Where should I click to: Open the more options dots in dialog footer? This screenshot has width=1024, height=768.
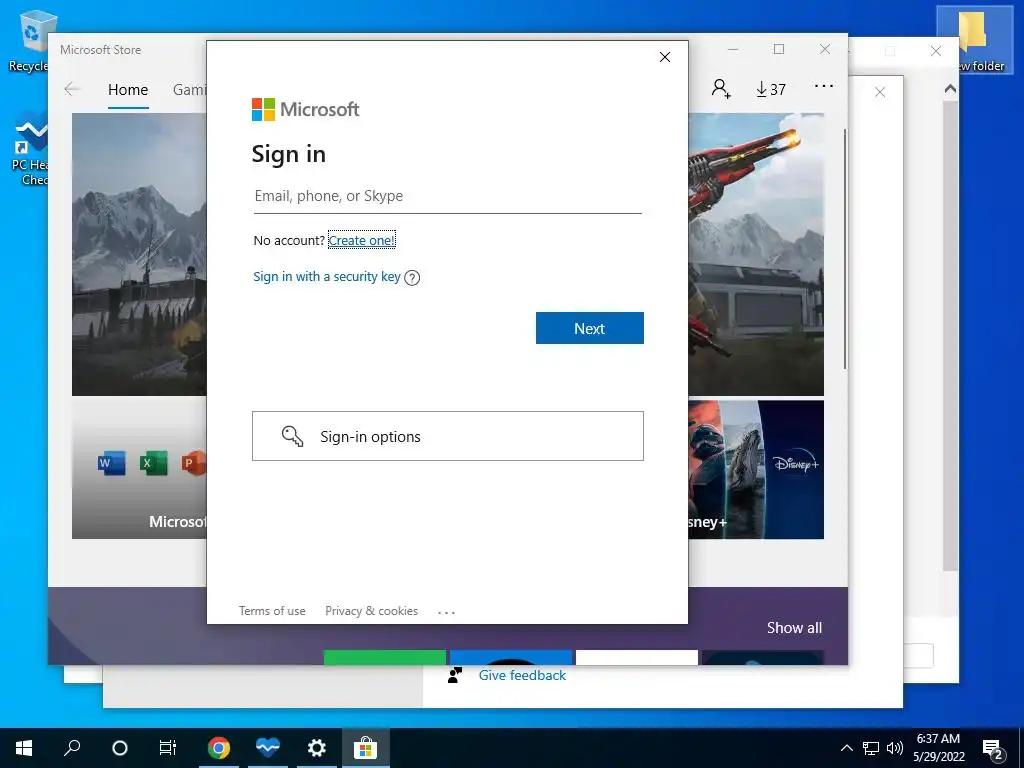(447, 612)
